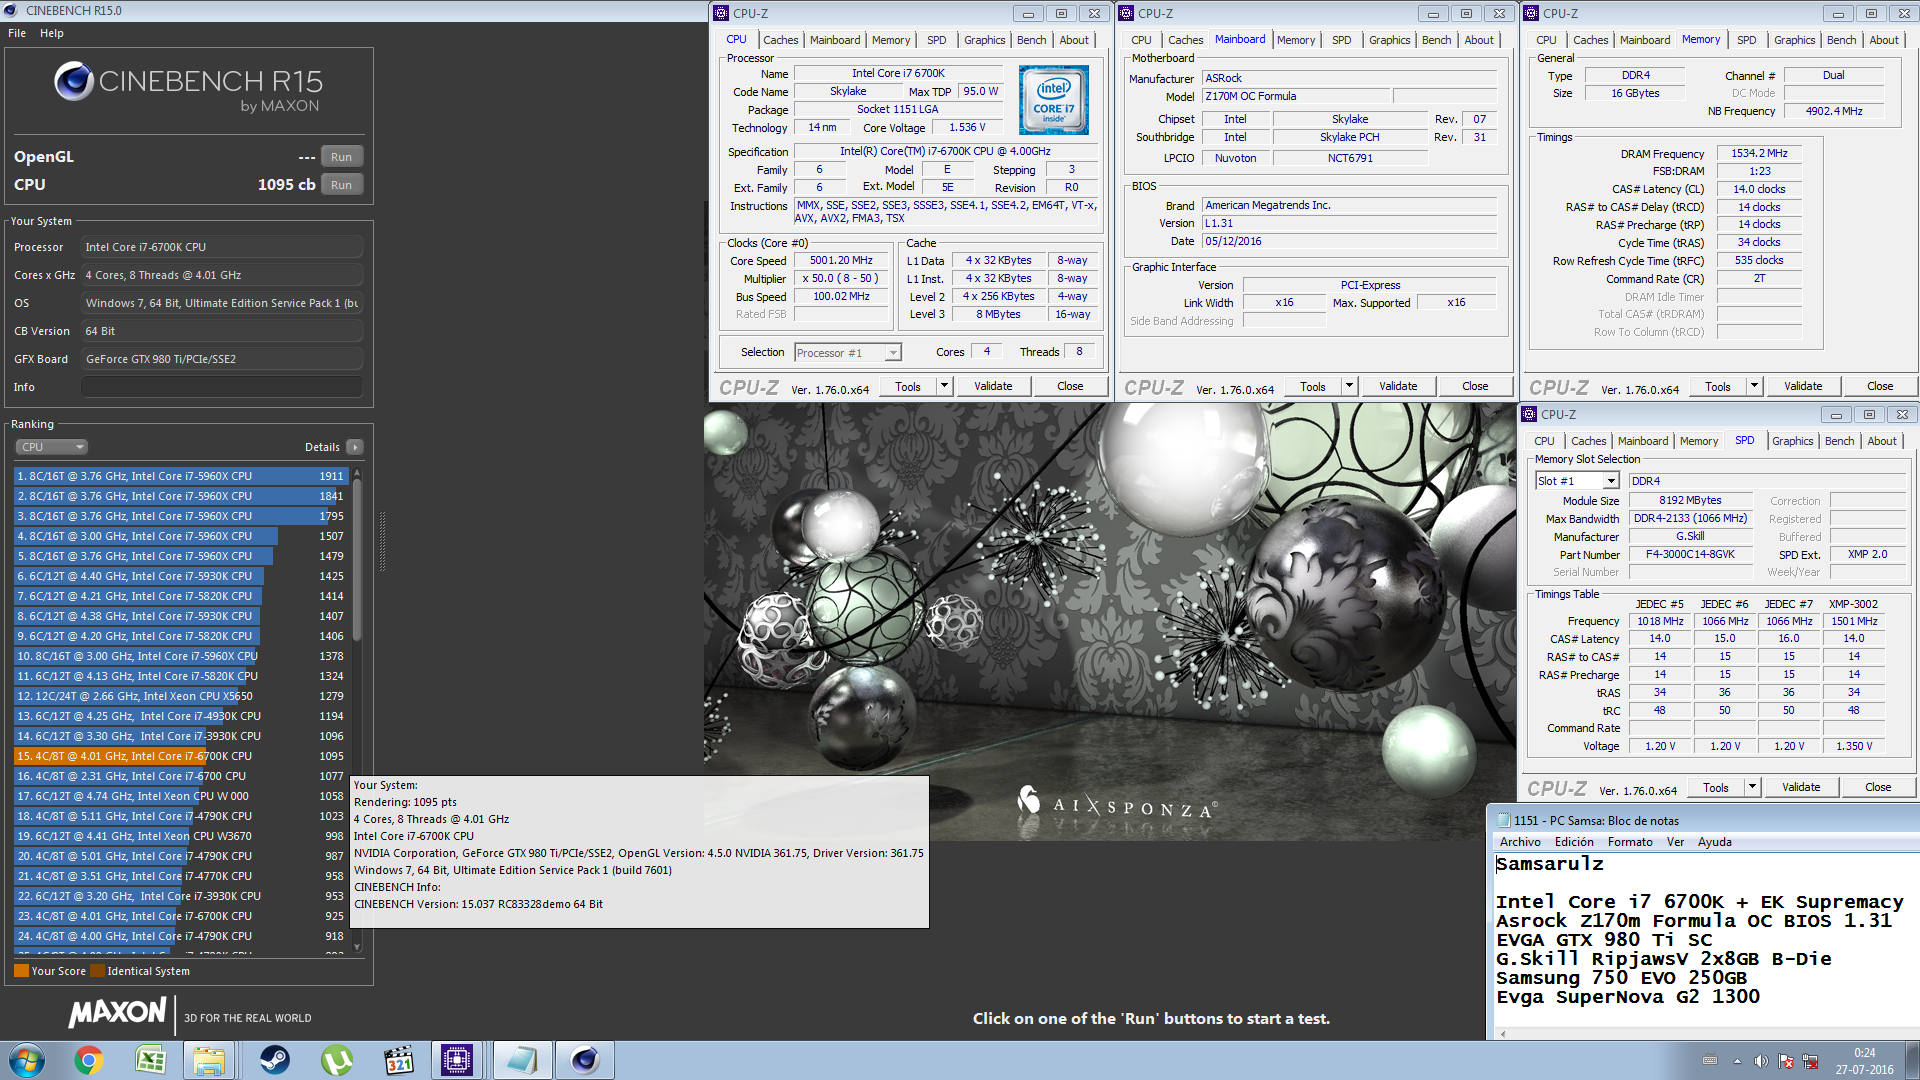Click the empty Info field in Your System

(x=222, y=387)
